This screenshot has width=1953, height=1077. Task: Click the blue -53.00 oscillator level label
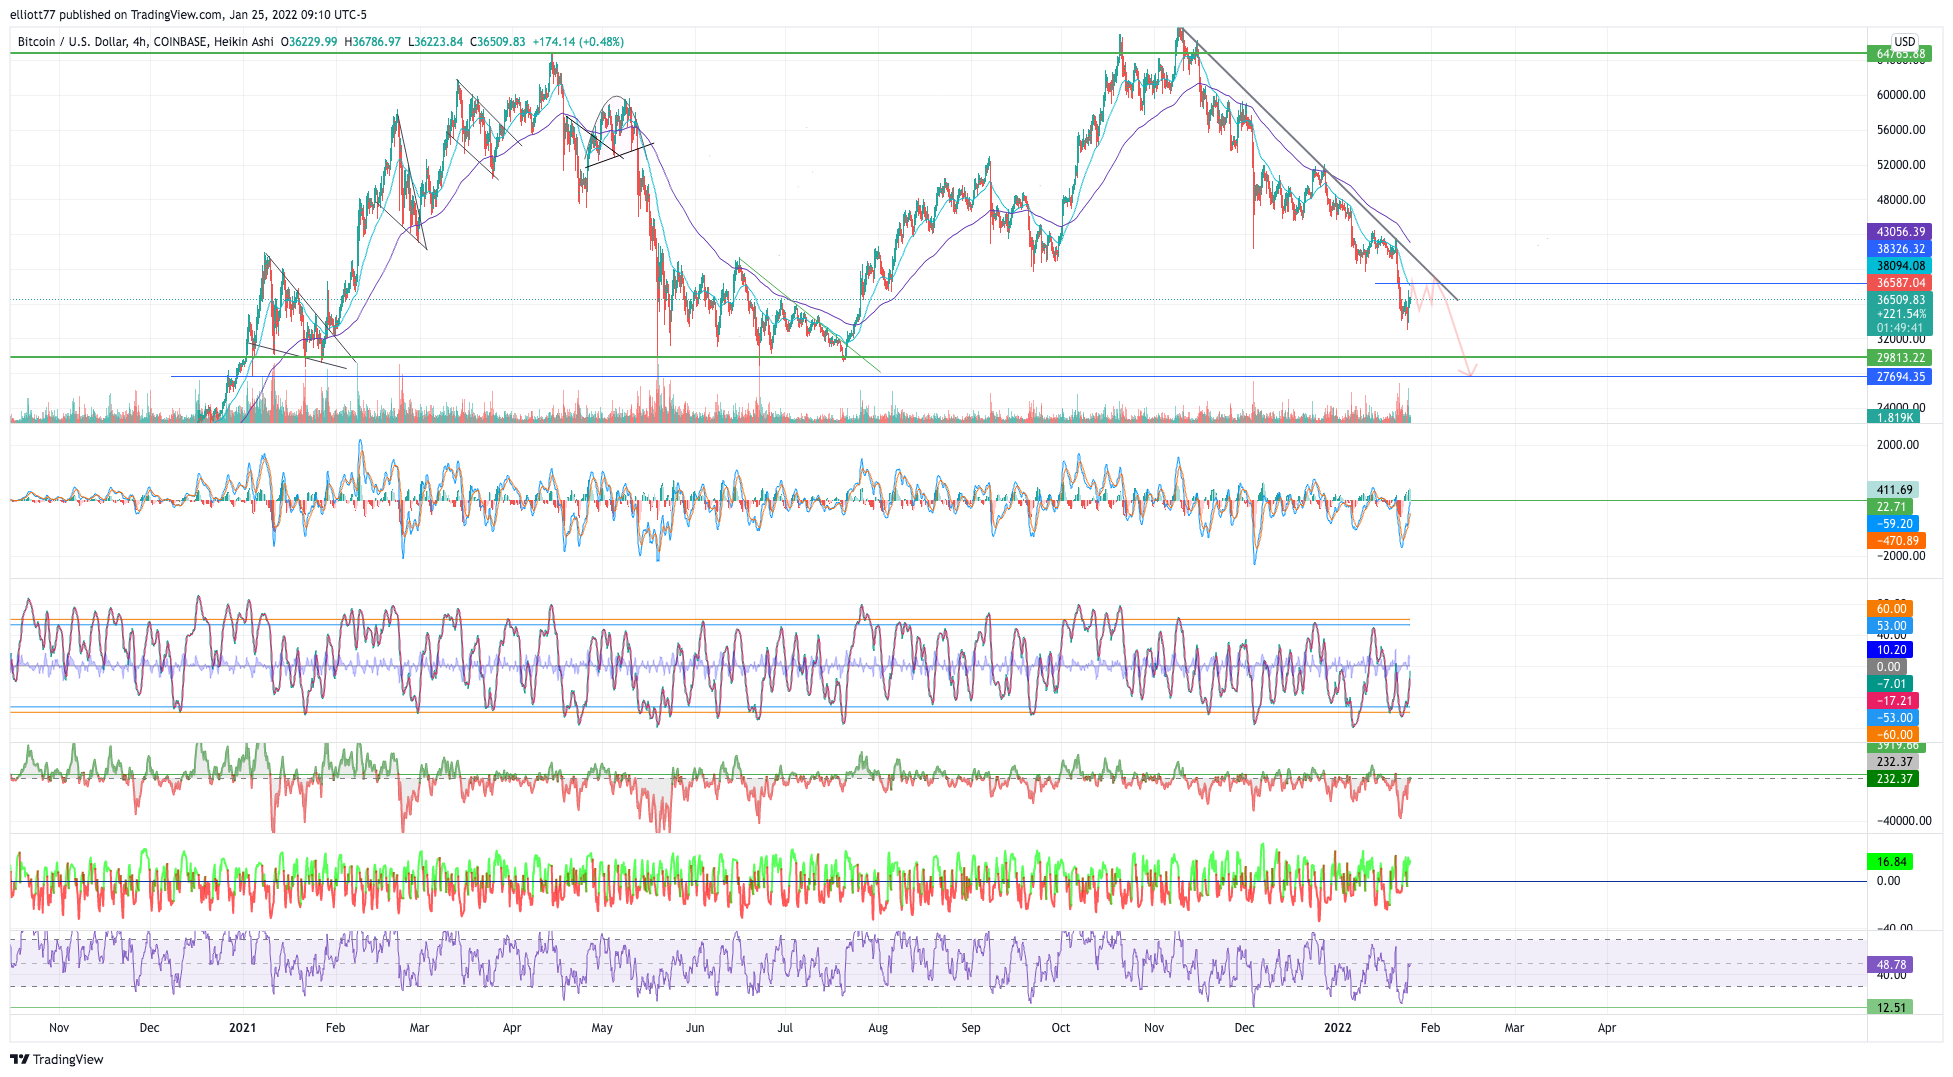coord(1893,718)
